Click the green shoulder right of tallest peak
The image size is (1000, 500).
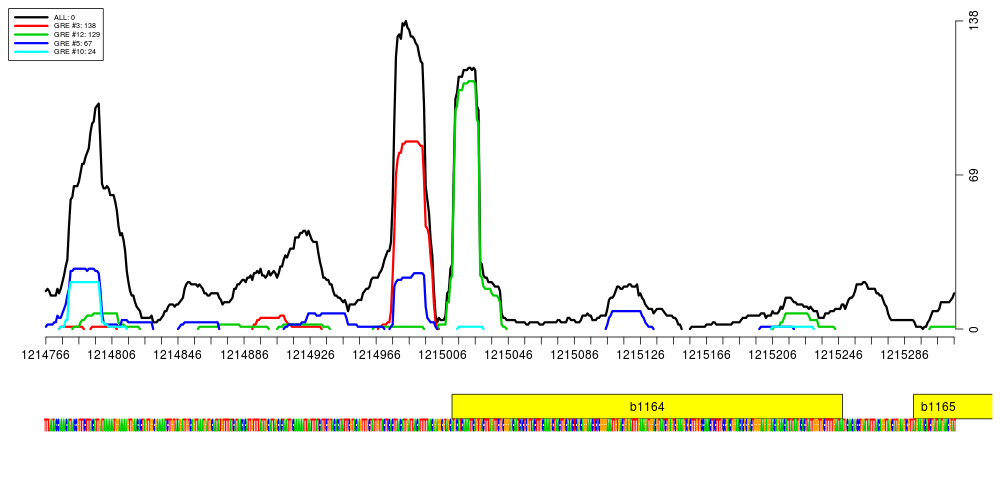489,291
